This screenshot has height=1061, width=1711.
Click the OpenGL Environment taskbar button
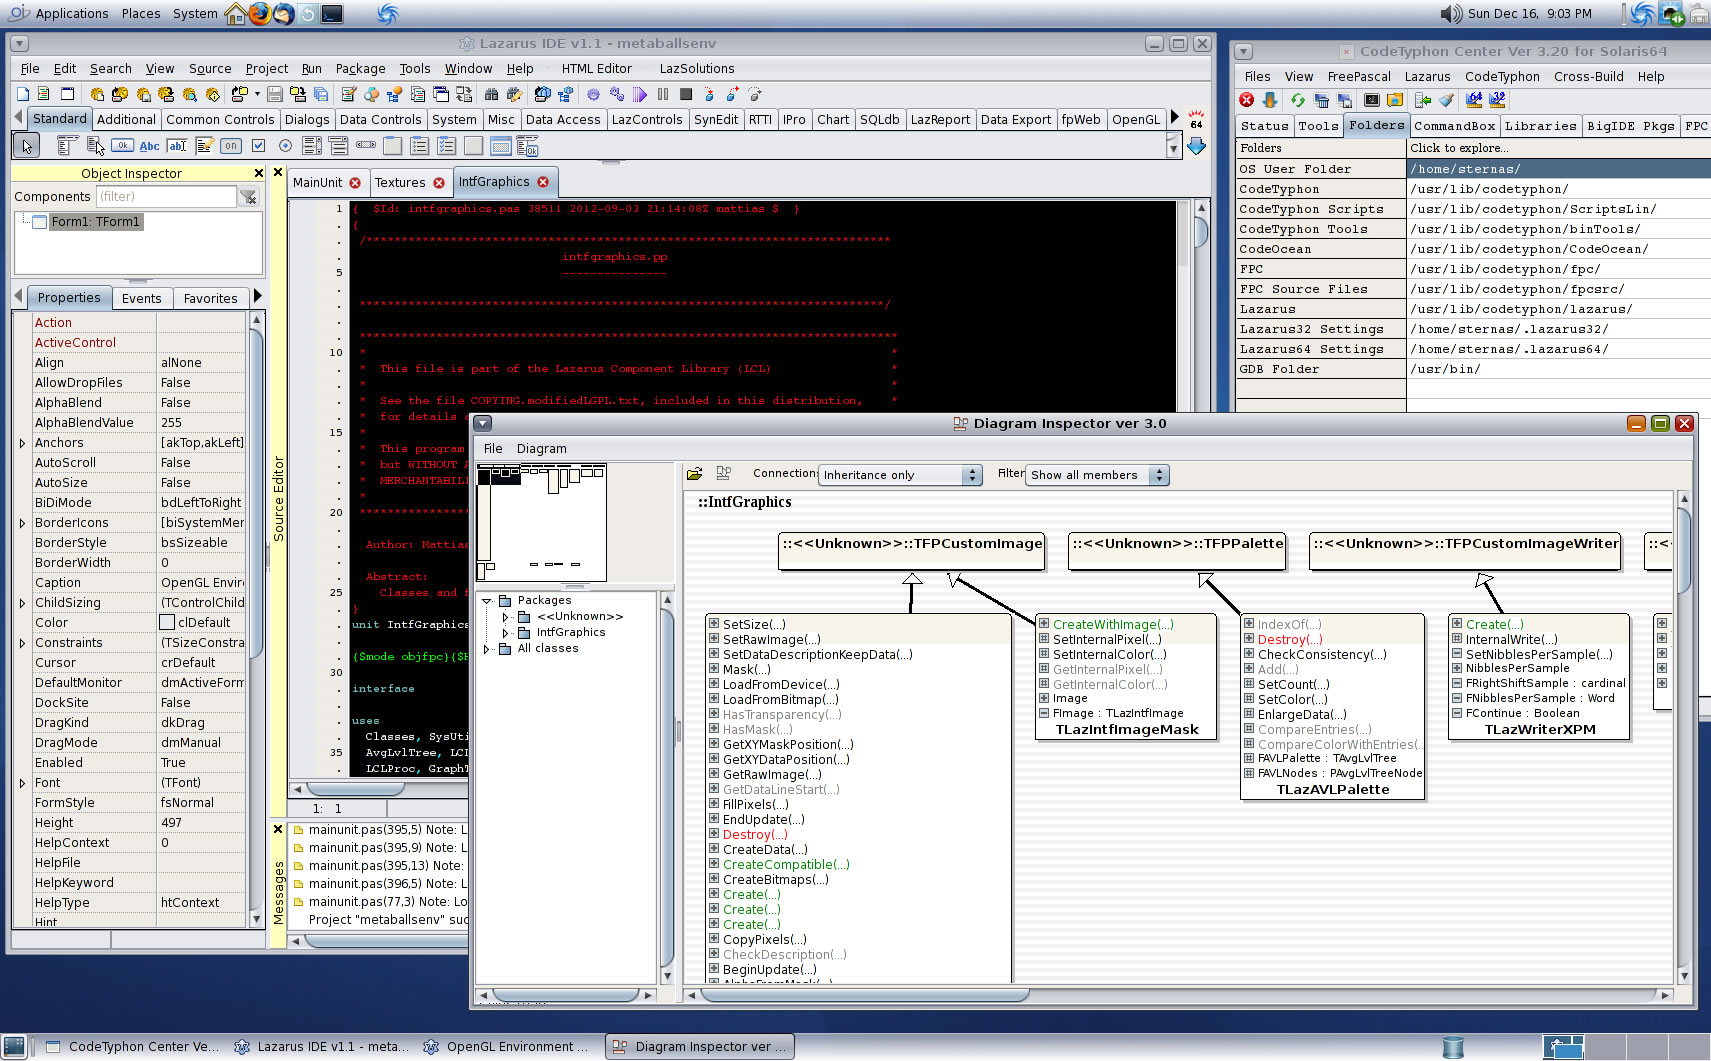tap(507, 1046)
